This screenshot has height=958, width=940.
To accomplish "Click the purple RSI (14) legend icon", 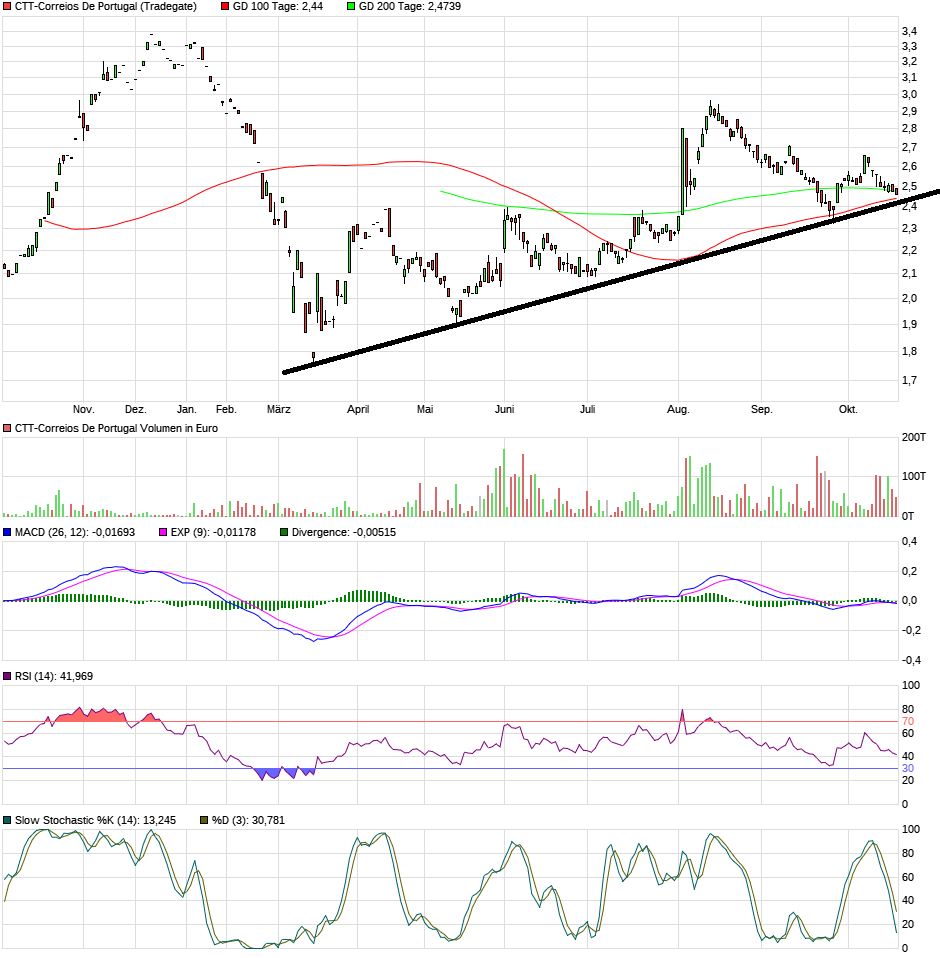I will click(7, 675).
